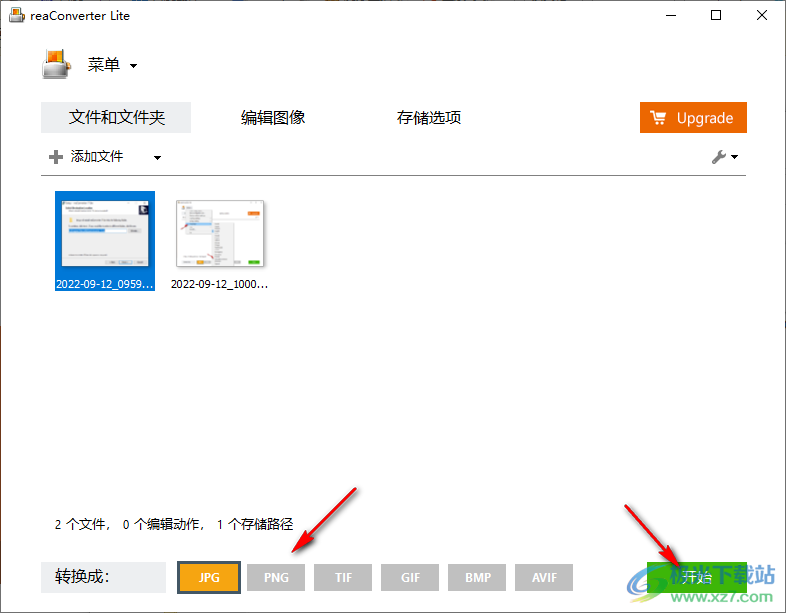Viewport: 786px width, 613px height.
Task: Click the reaConverter title bar app icon
Action: (x=17, y=15)
